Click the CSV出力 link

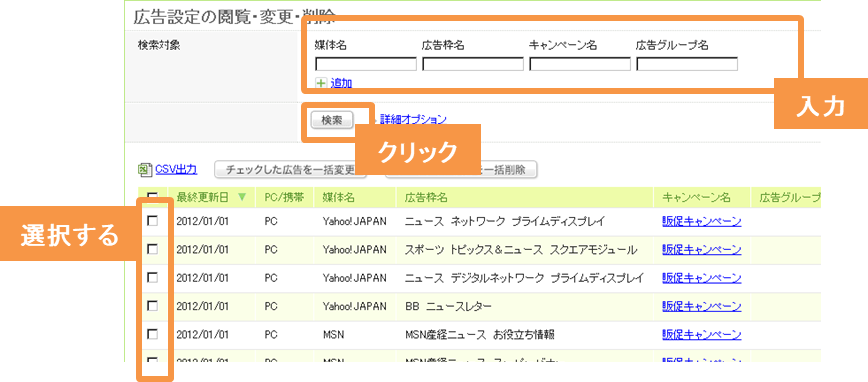175,169
